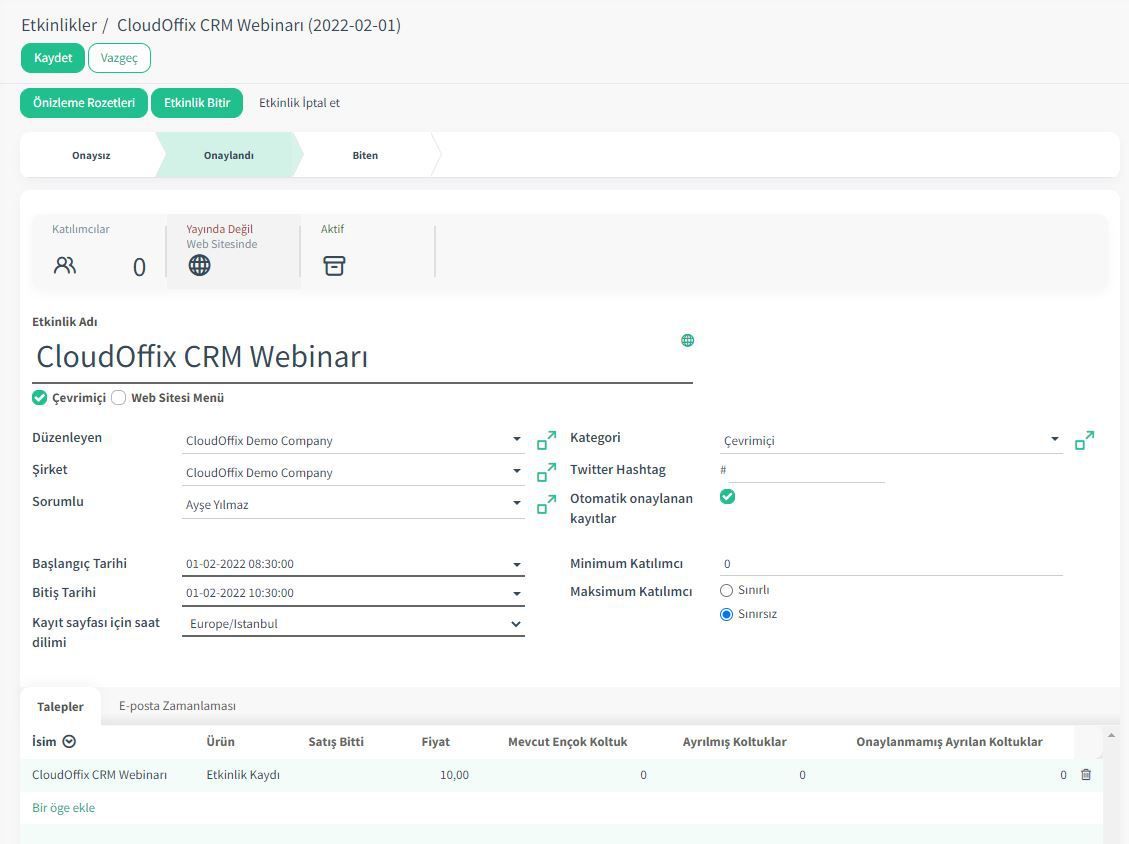Enable the Web Sitesi Menü checkbox
Image resolution: width=1129 pixels, height=844 pixels.
coord(119,398)
